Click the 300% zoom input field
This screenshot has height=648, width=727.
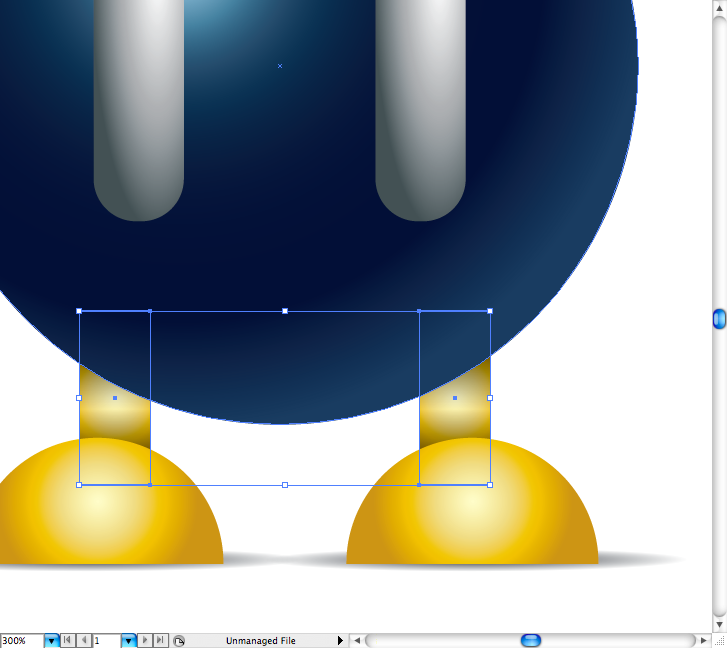coord(21,640)
